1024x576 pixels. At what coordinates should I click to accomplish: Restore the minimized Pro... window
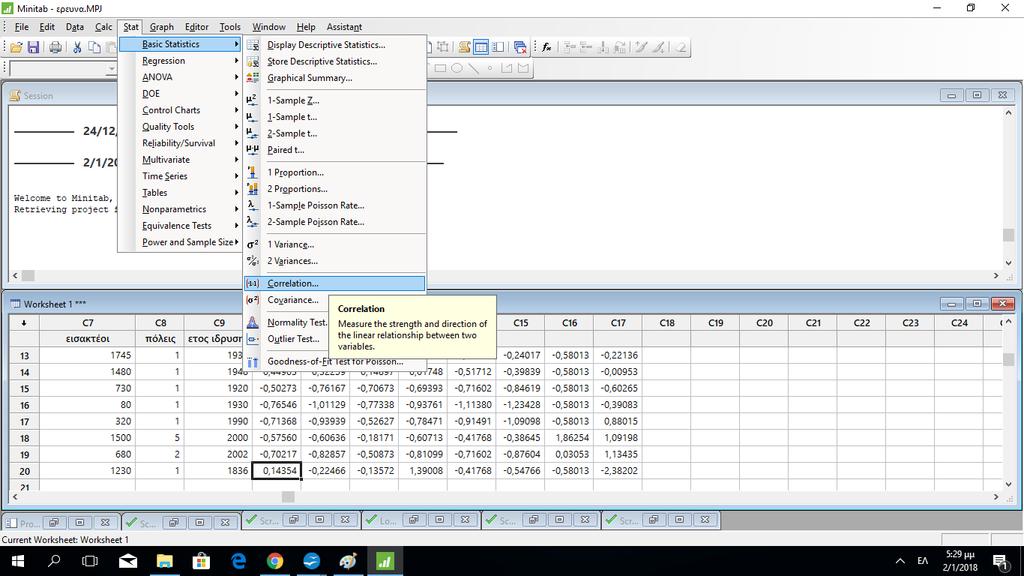click(x=54, y=522)
